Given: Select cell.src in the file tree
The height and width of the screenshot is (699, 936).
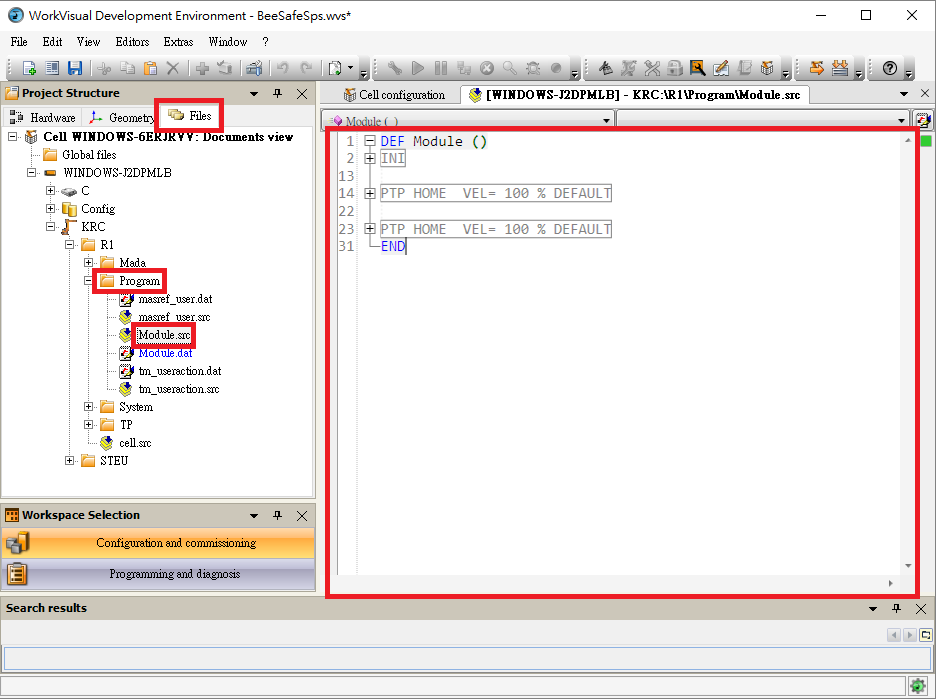Looking at the screenshot, I should [135, 443].
